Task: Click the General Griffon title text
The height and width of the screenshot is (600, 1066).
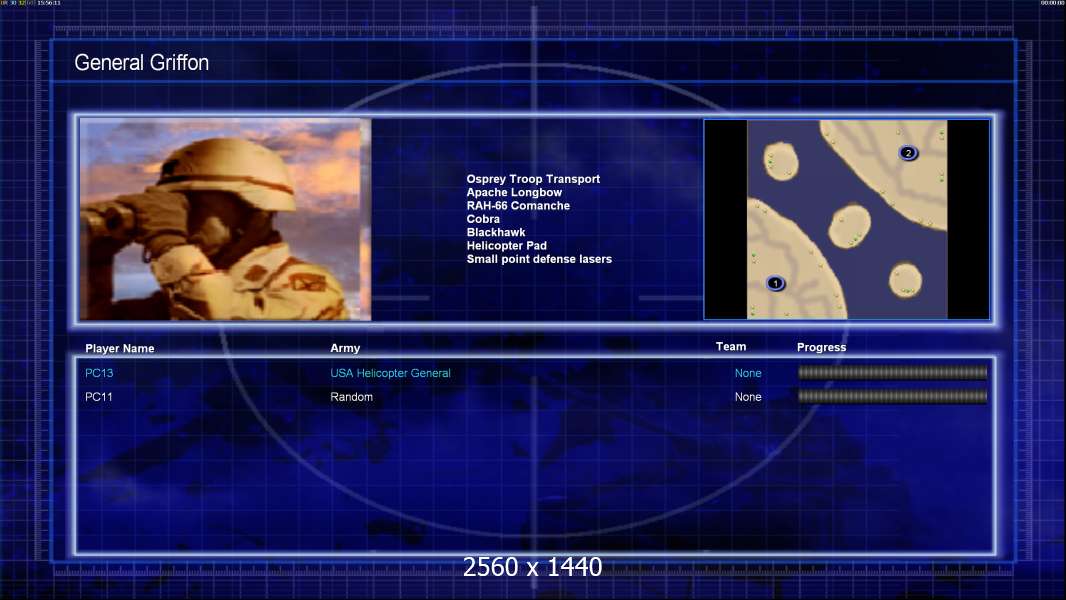Action: [141, 63]
